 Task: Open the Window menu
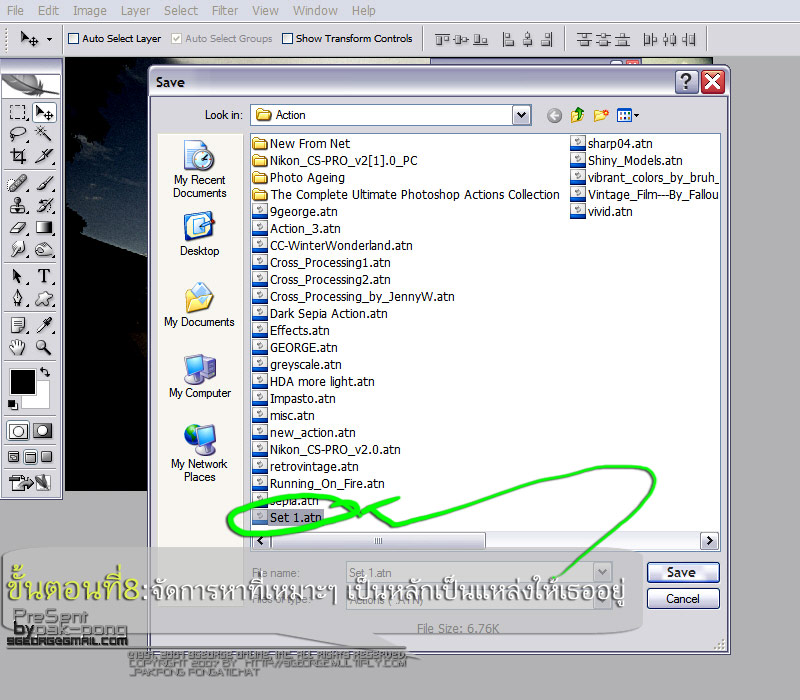tap(315, 10)
